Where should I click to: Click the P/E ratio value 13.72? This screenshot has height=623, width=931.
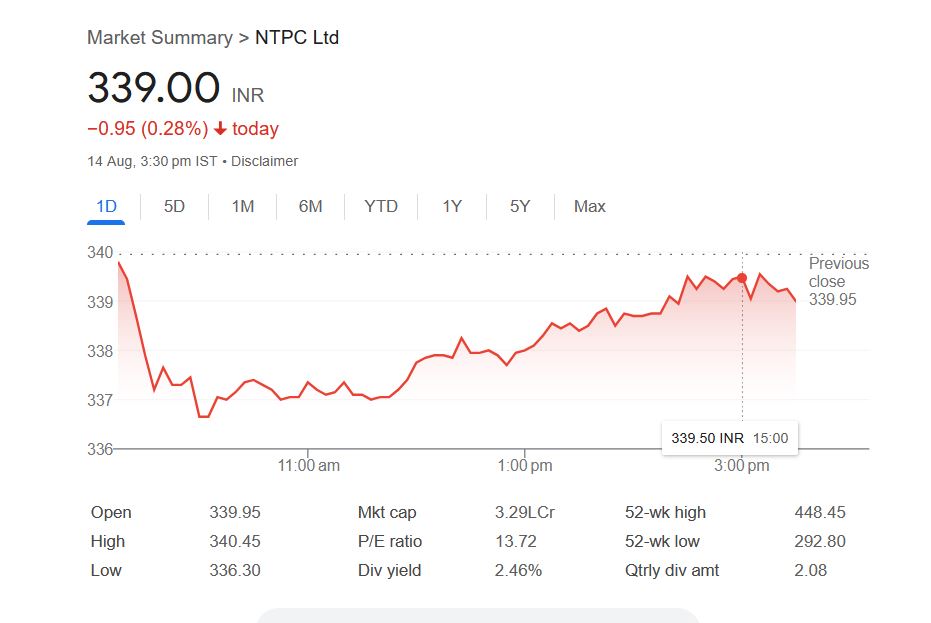(515, 542)
